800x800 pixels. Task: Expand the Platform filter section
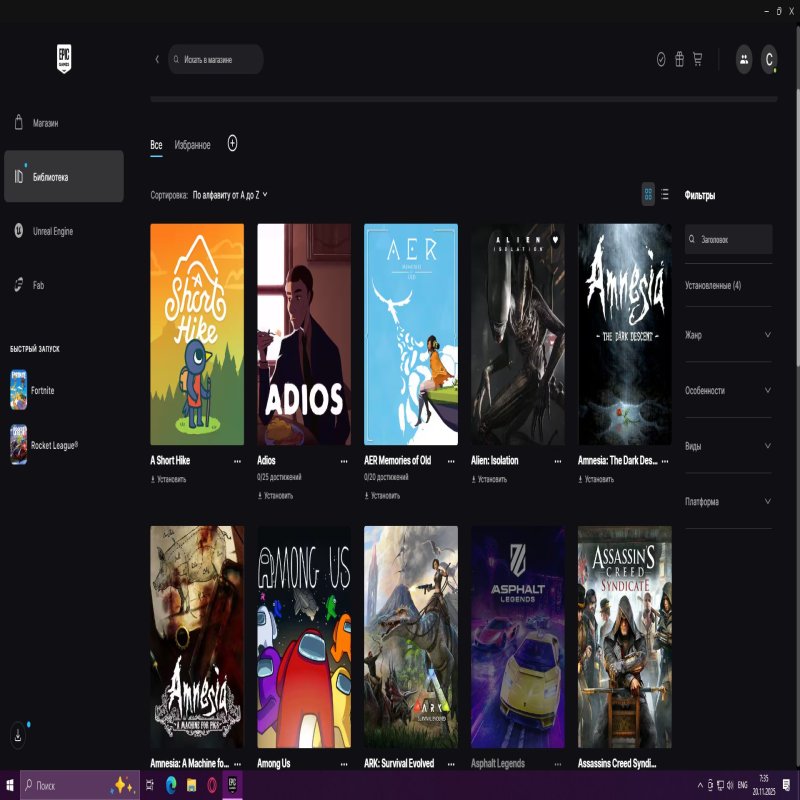[728, 501]
